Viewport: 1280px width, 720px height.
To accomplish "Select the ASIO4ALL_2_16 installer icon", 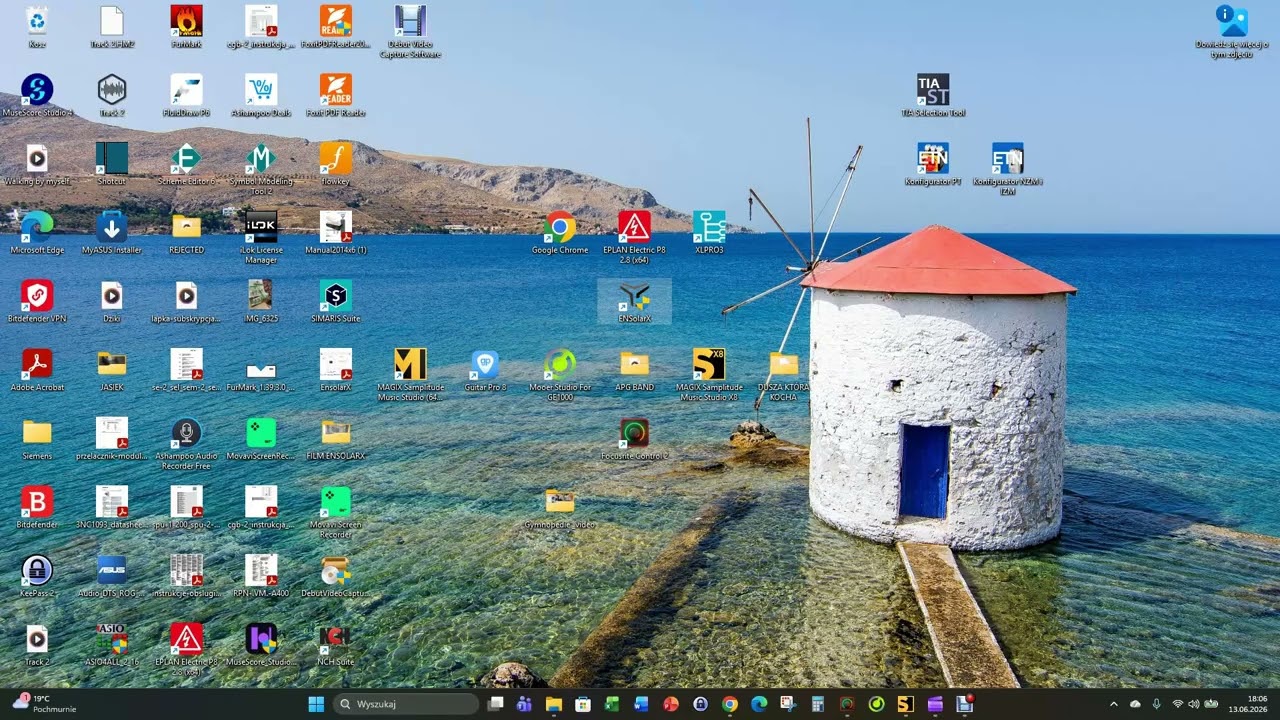I will click(x=112, y=644).
